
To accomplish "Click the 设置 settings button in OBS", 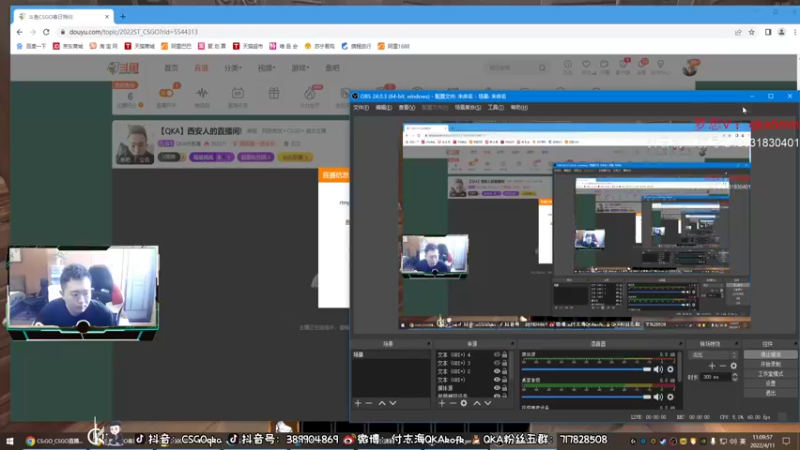I will point(770,383).
